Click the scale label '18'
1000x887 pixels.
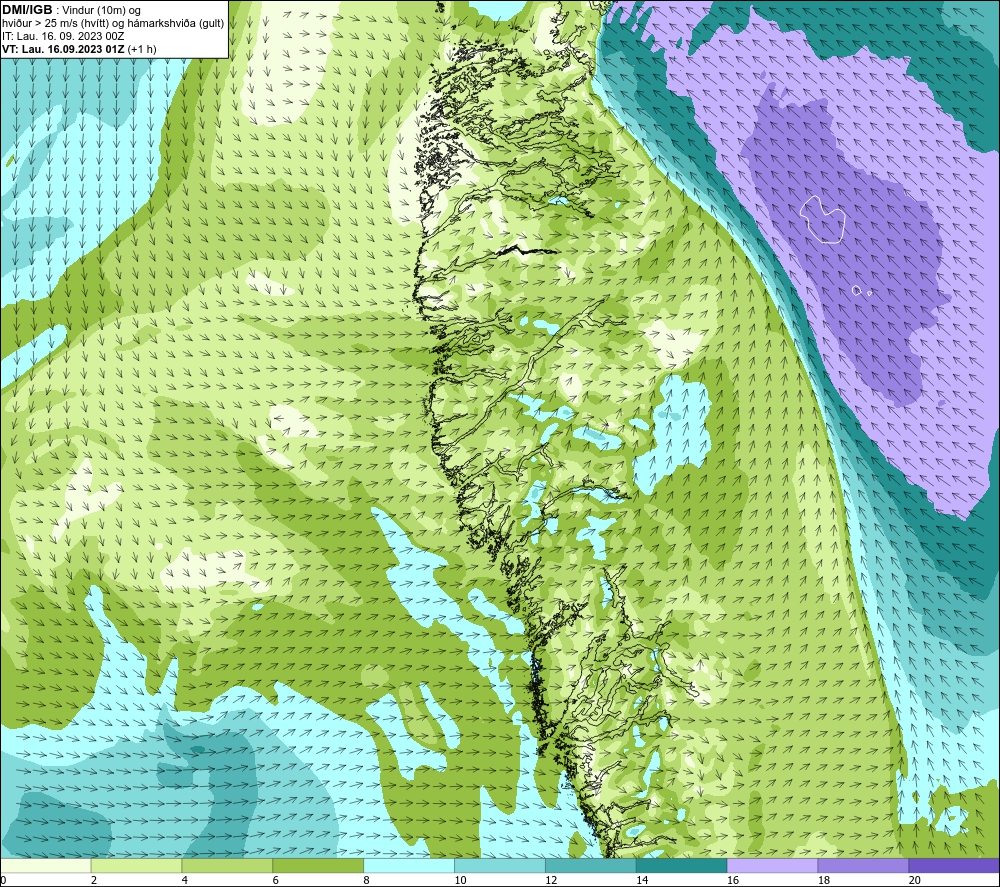click(x=823, y=880)
